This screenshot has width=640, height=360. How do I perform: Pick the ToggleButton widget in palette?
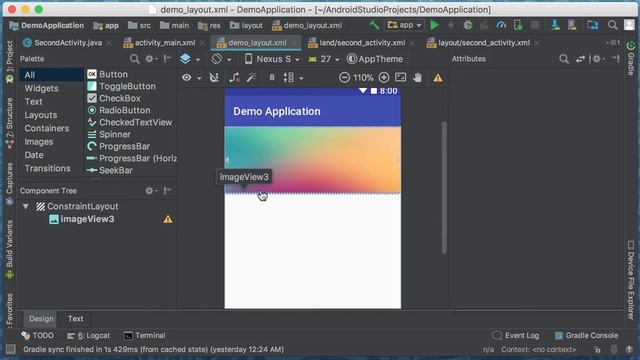pos(122,87)
